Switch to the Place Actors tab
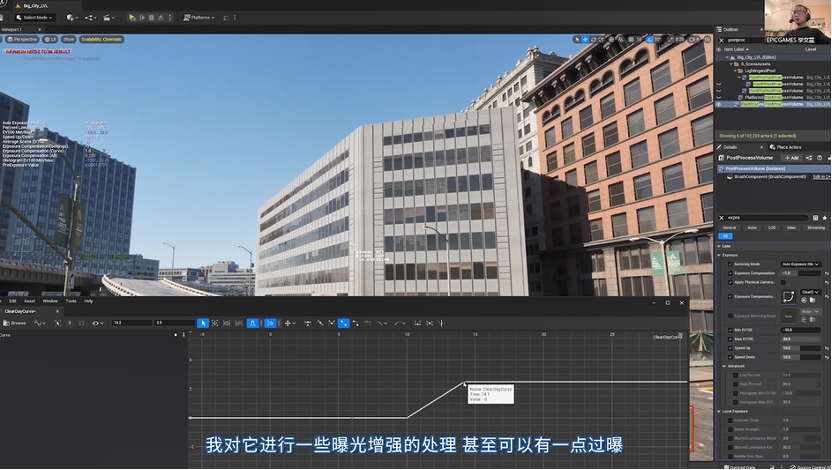Image resolution: width=832 pixels, height=470 pixels. coord(785,147)
